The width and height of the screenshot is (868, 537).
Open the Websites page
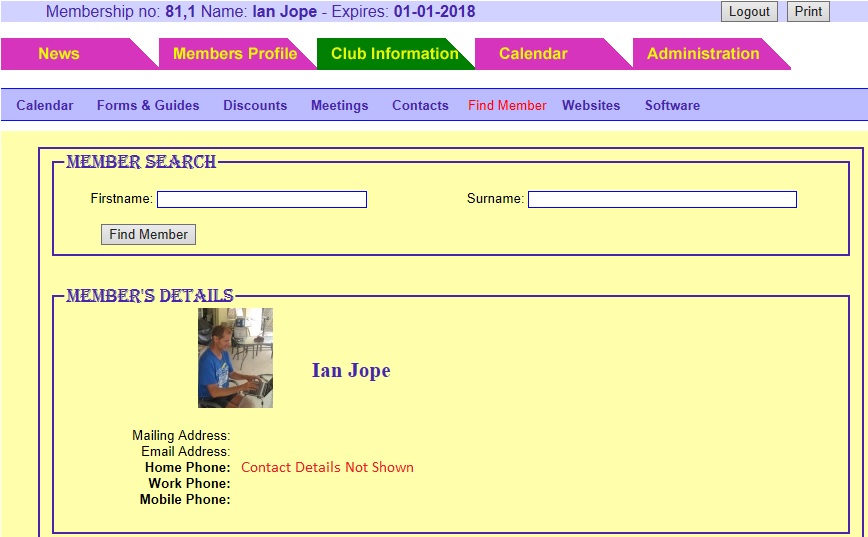click(x=591, y=105)
